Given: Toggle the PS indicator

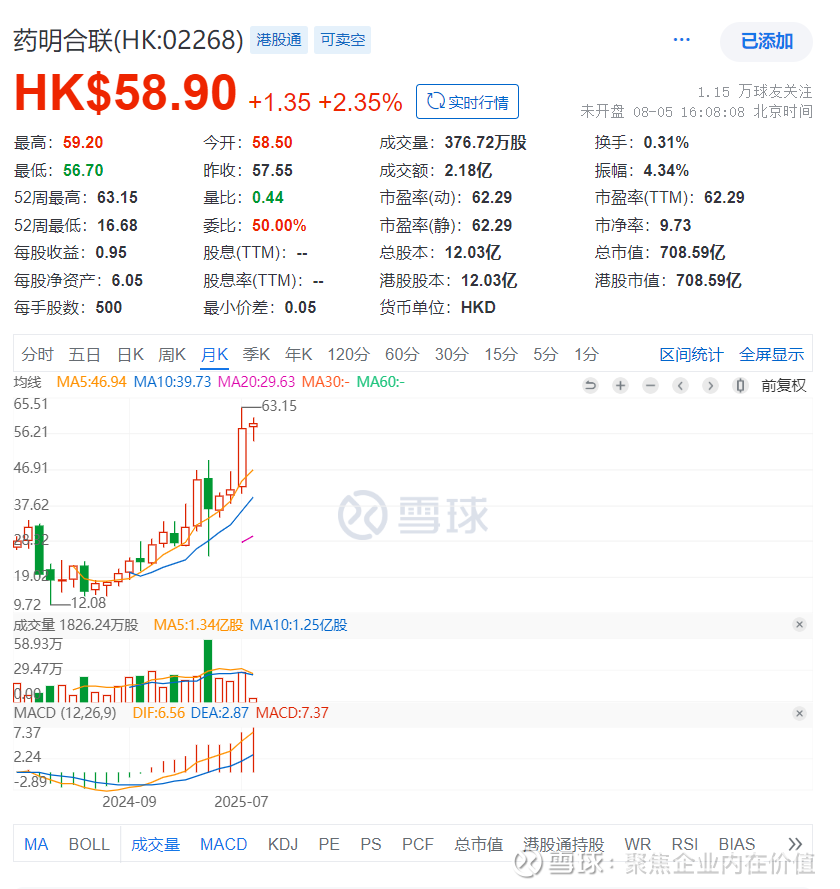Looking at the screenshot, I should tap(371, 844).
